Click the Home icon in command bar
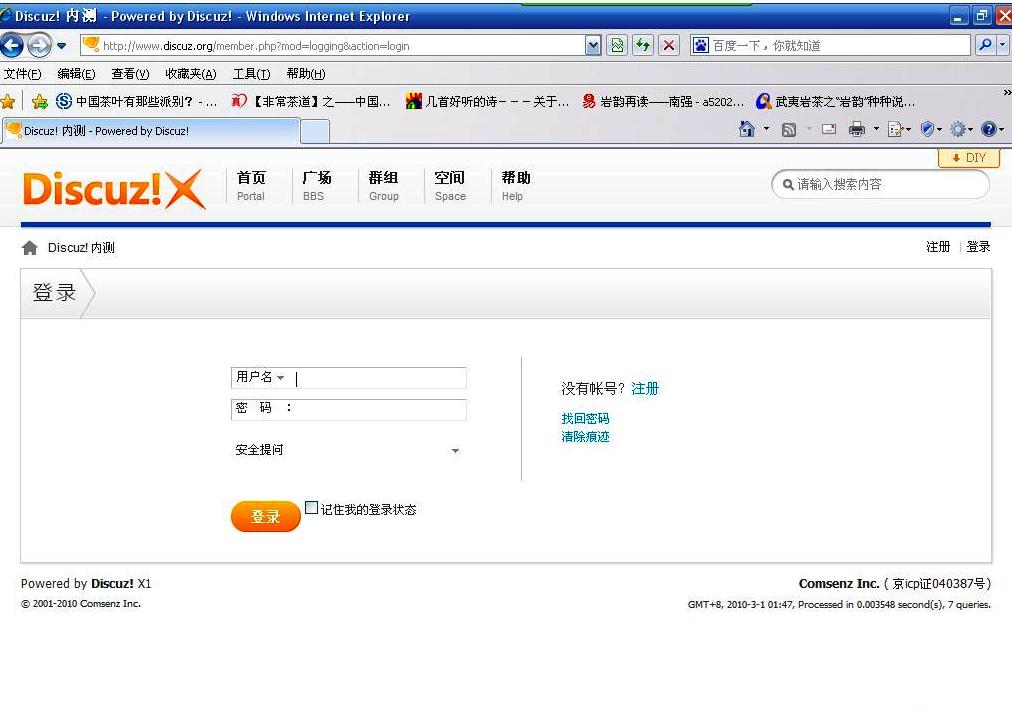 (x=747, y=129)
